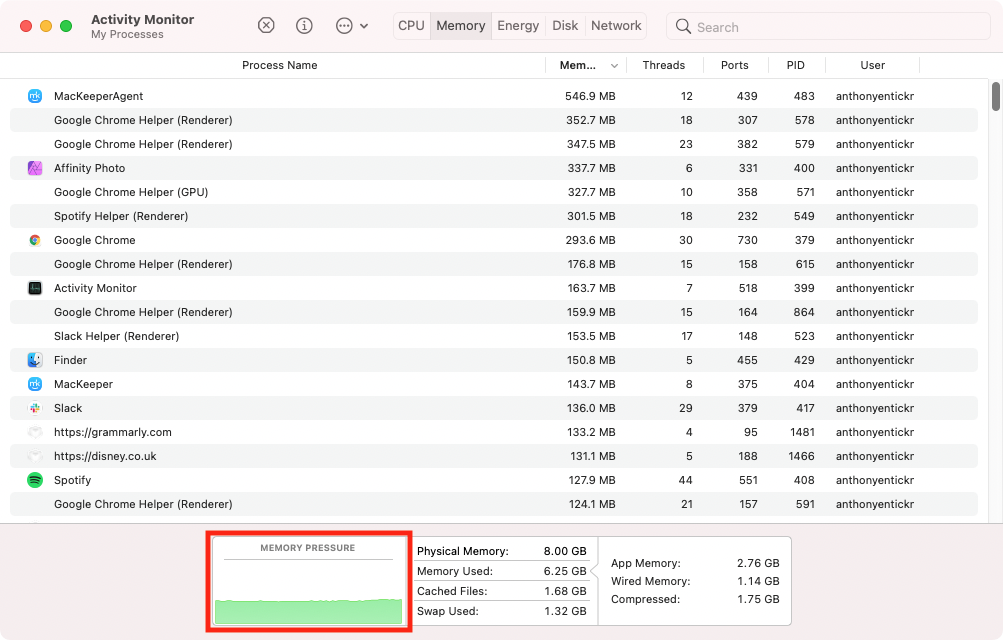Click the grammarly.com process icon
Viewport: 1003px width, 640px height.
click(35, 432)
